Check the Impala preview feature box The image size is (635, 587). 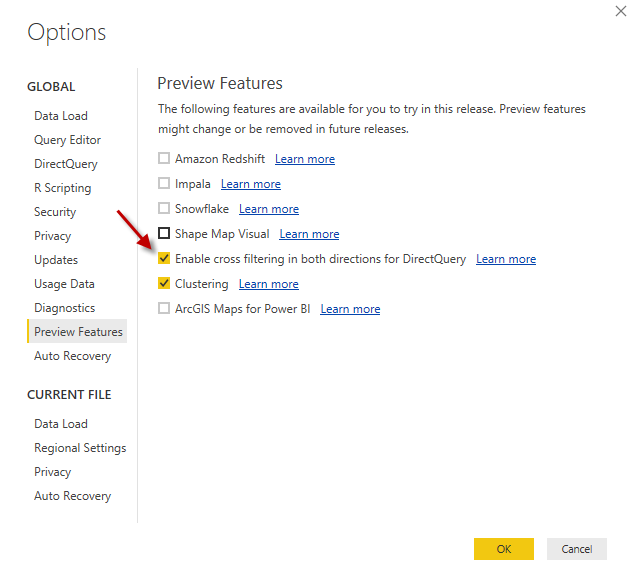164,184
